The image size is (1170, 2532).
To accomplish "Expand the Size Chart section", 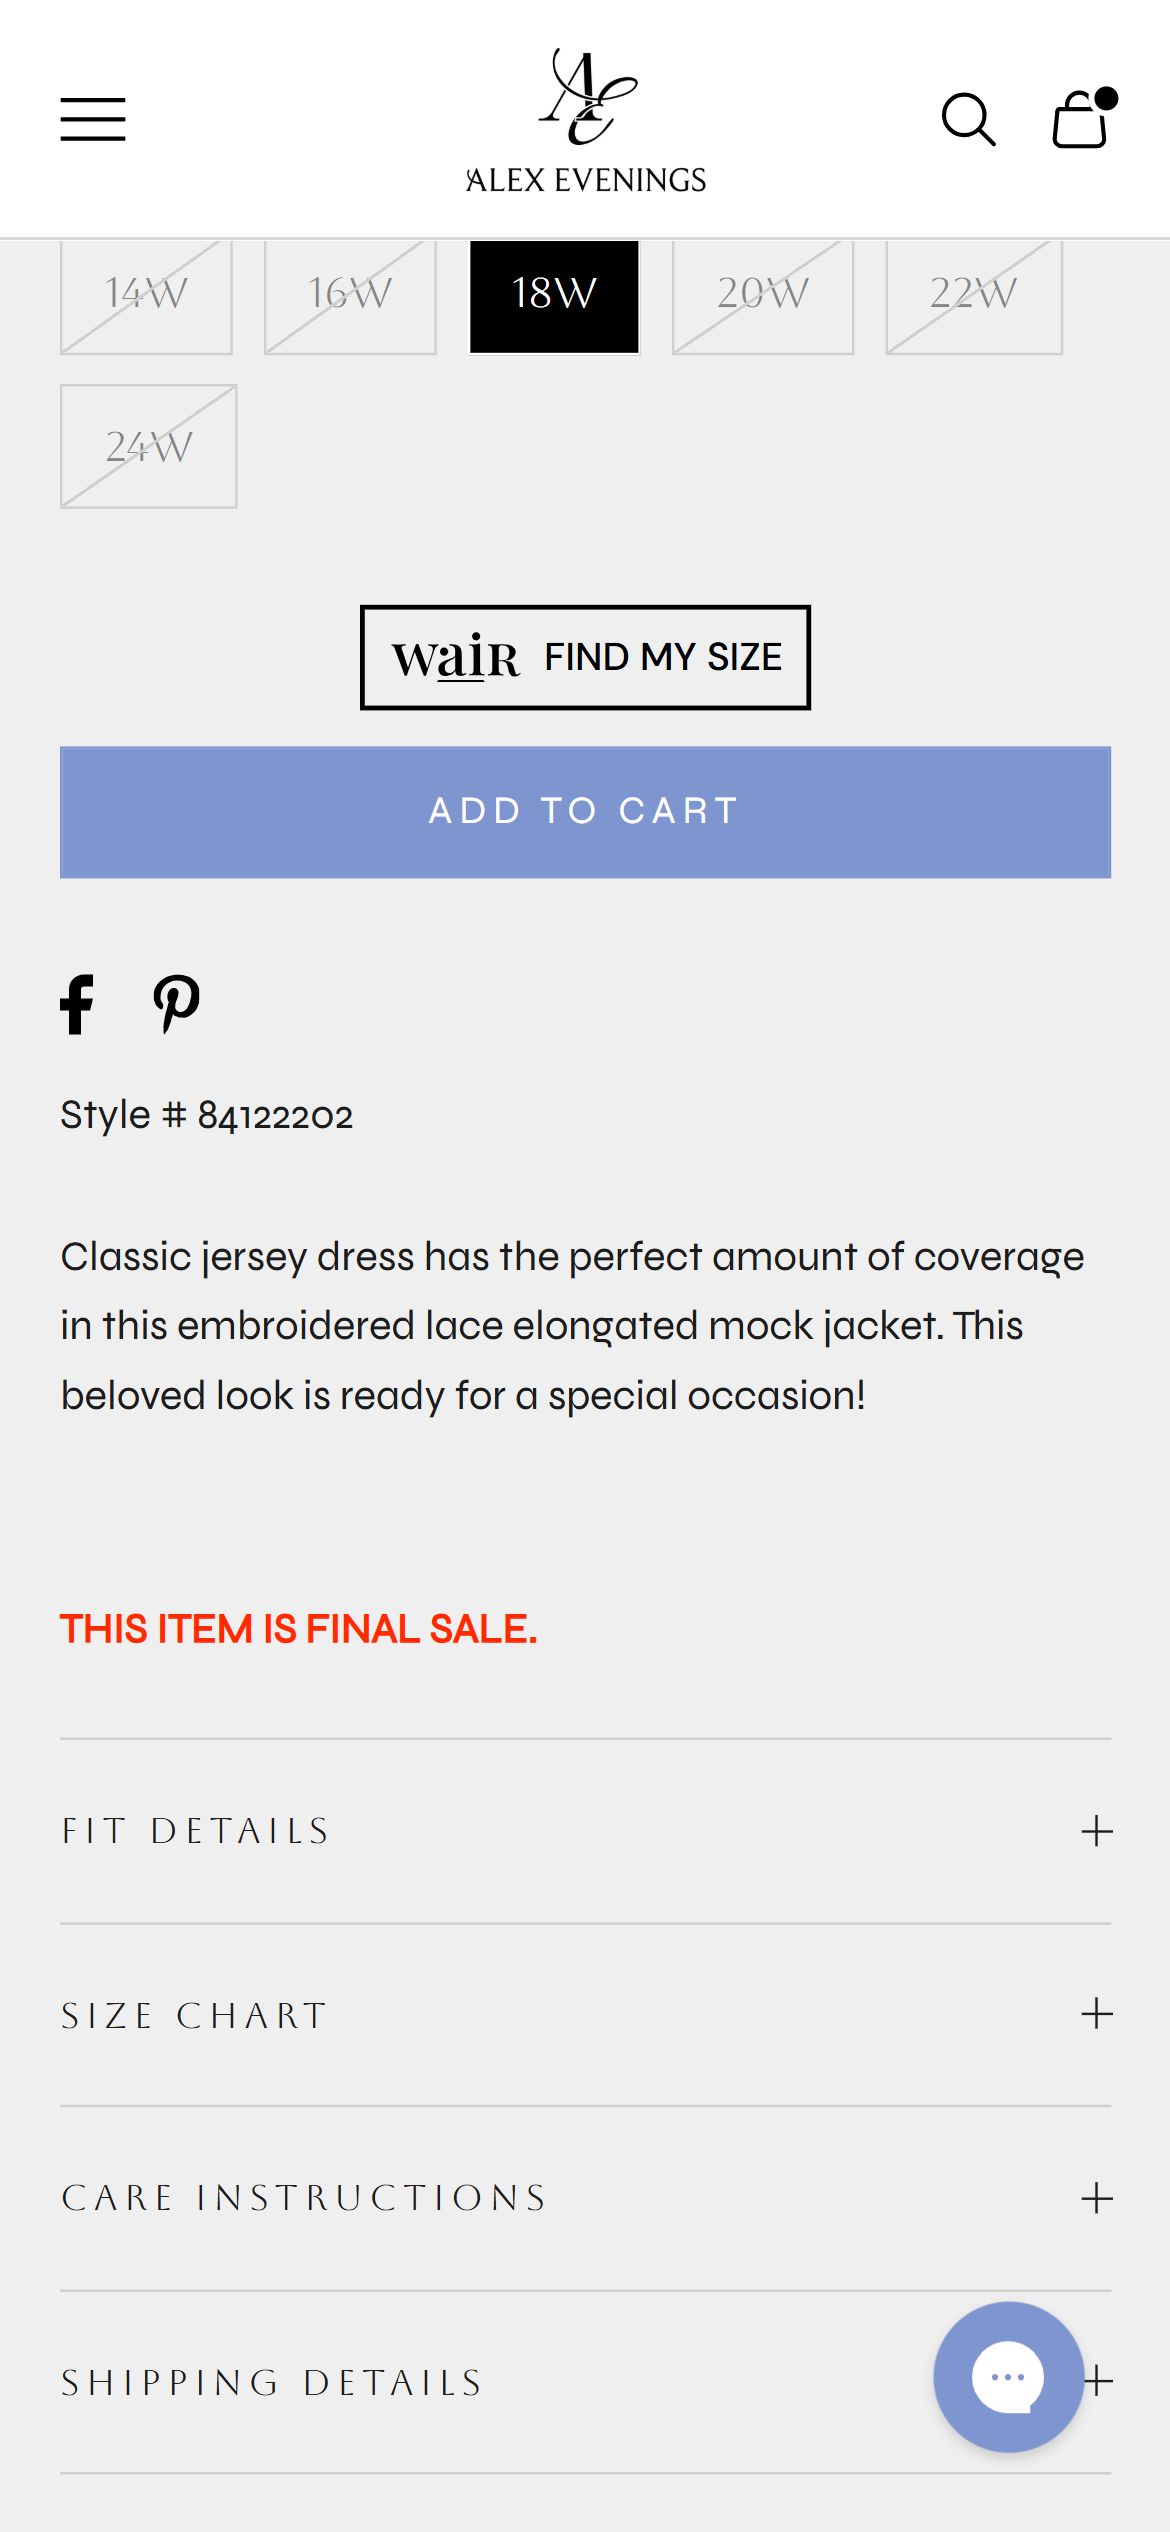I will click(x=586, y=2014).
